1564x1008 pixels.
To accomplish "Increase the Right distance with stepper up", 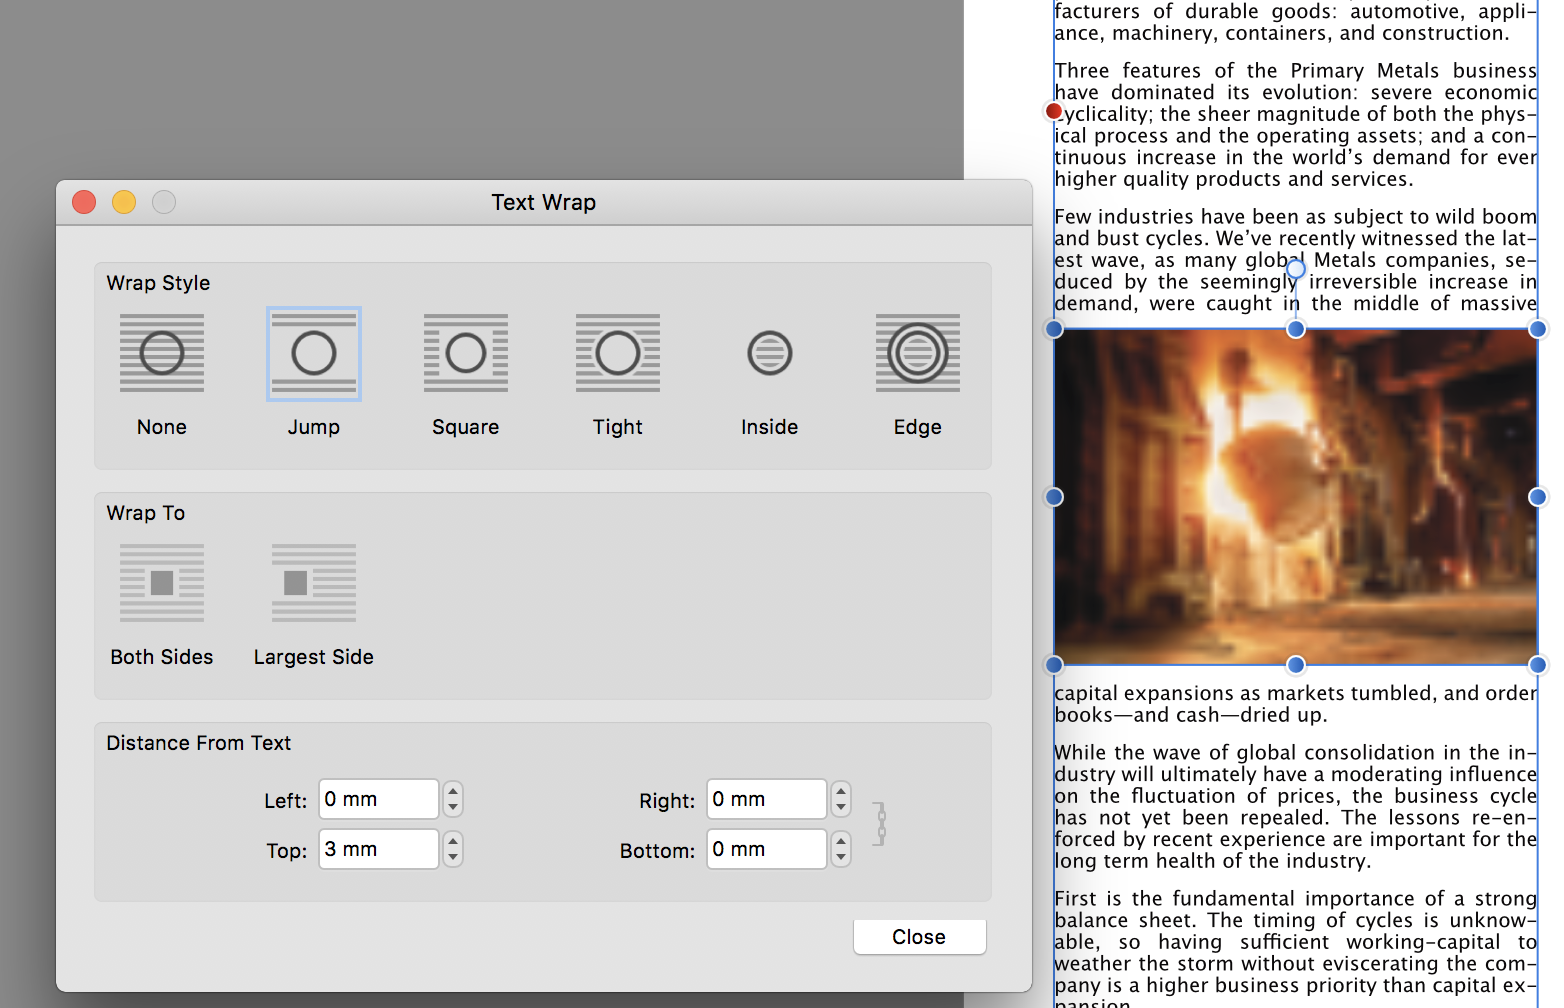I will tap(841, 790).
